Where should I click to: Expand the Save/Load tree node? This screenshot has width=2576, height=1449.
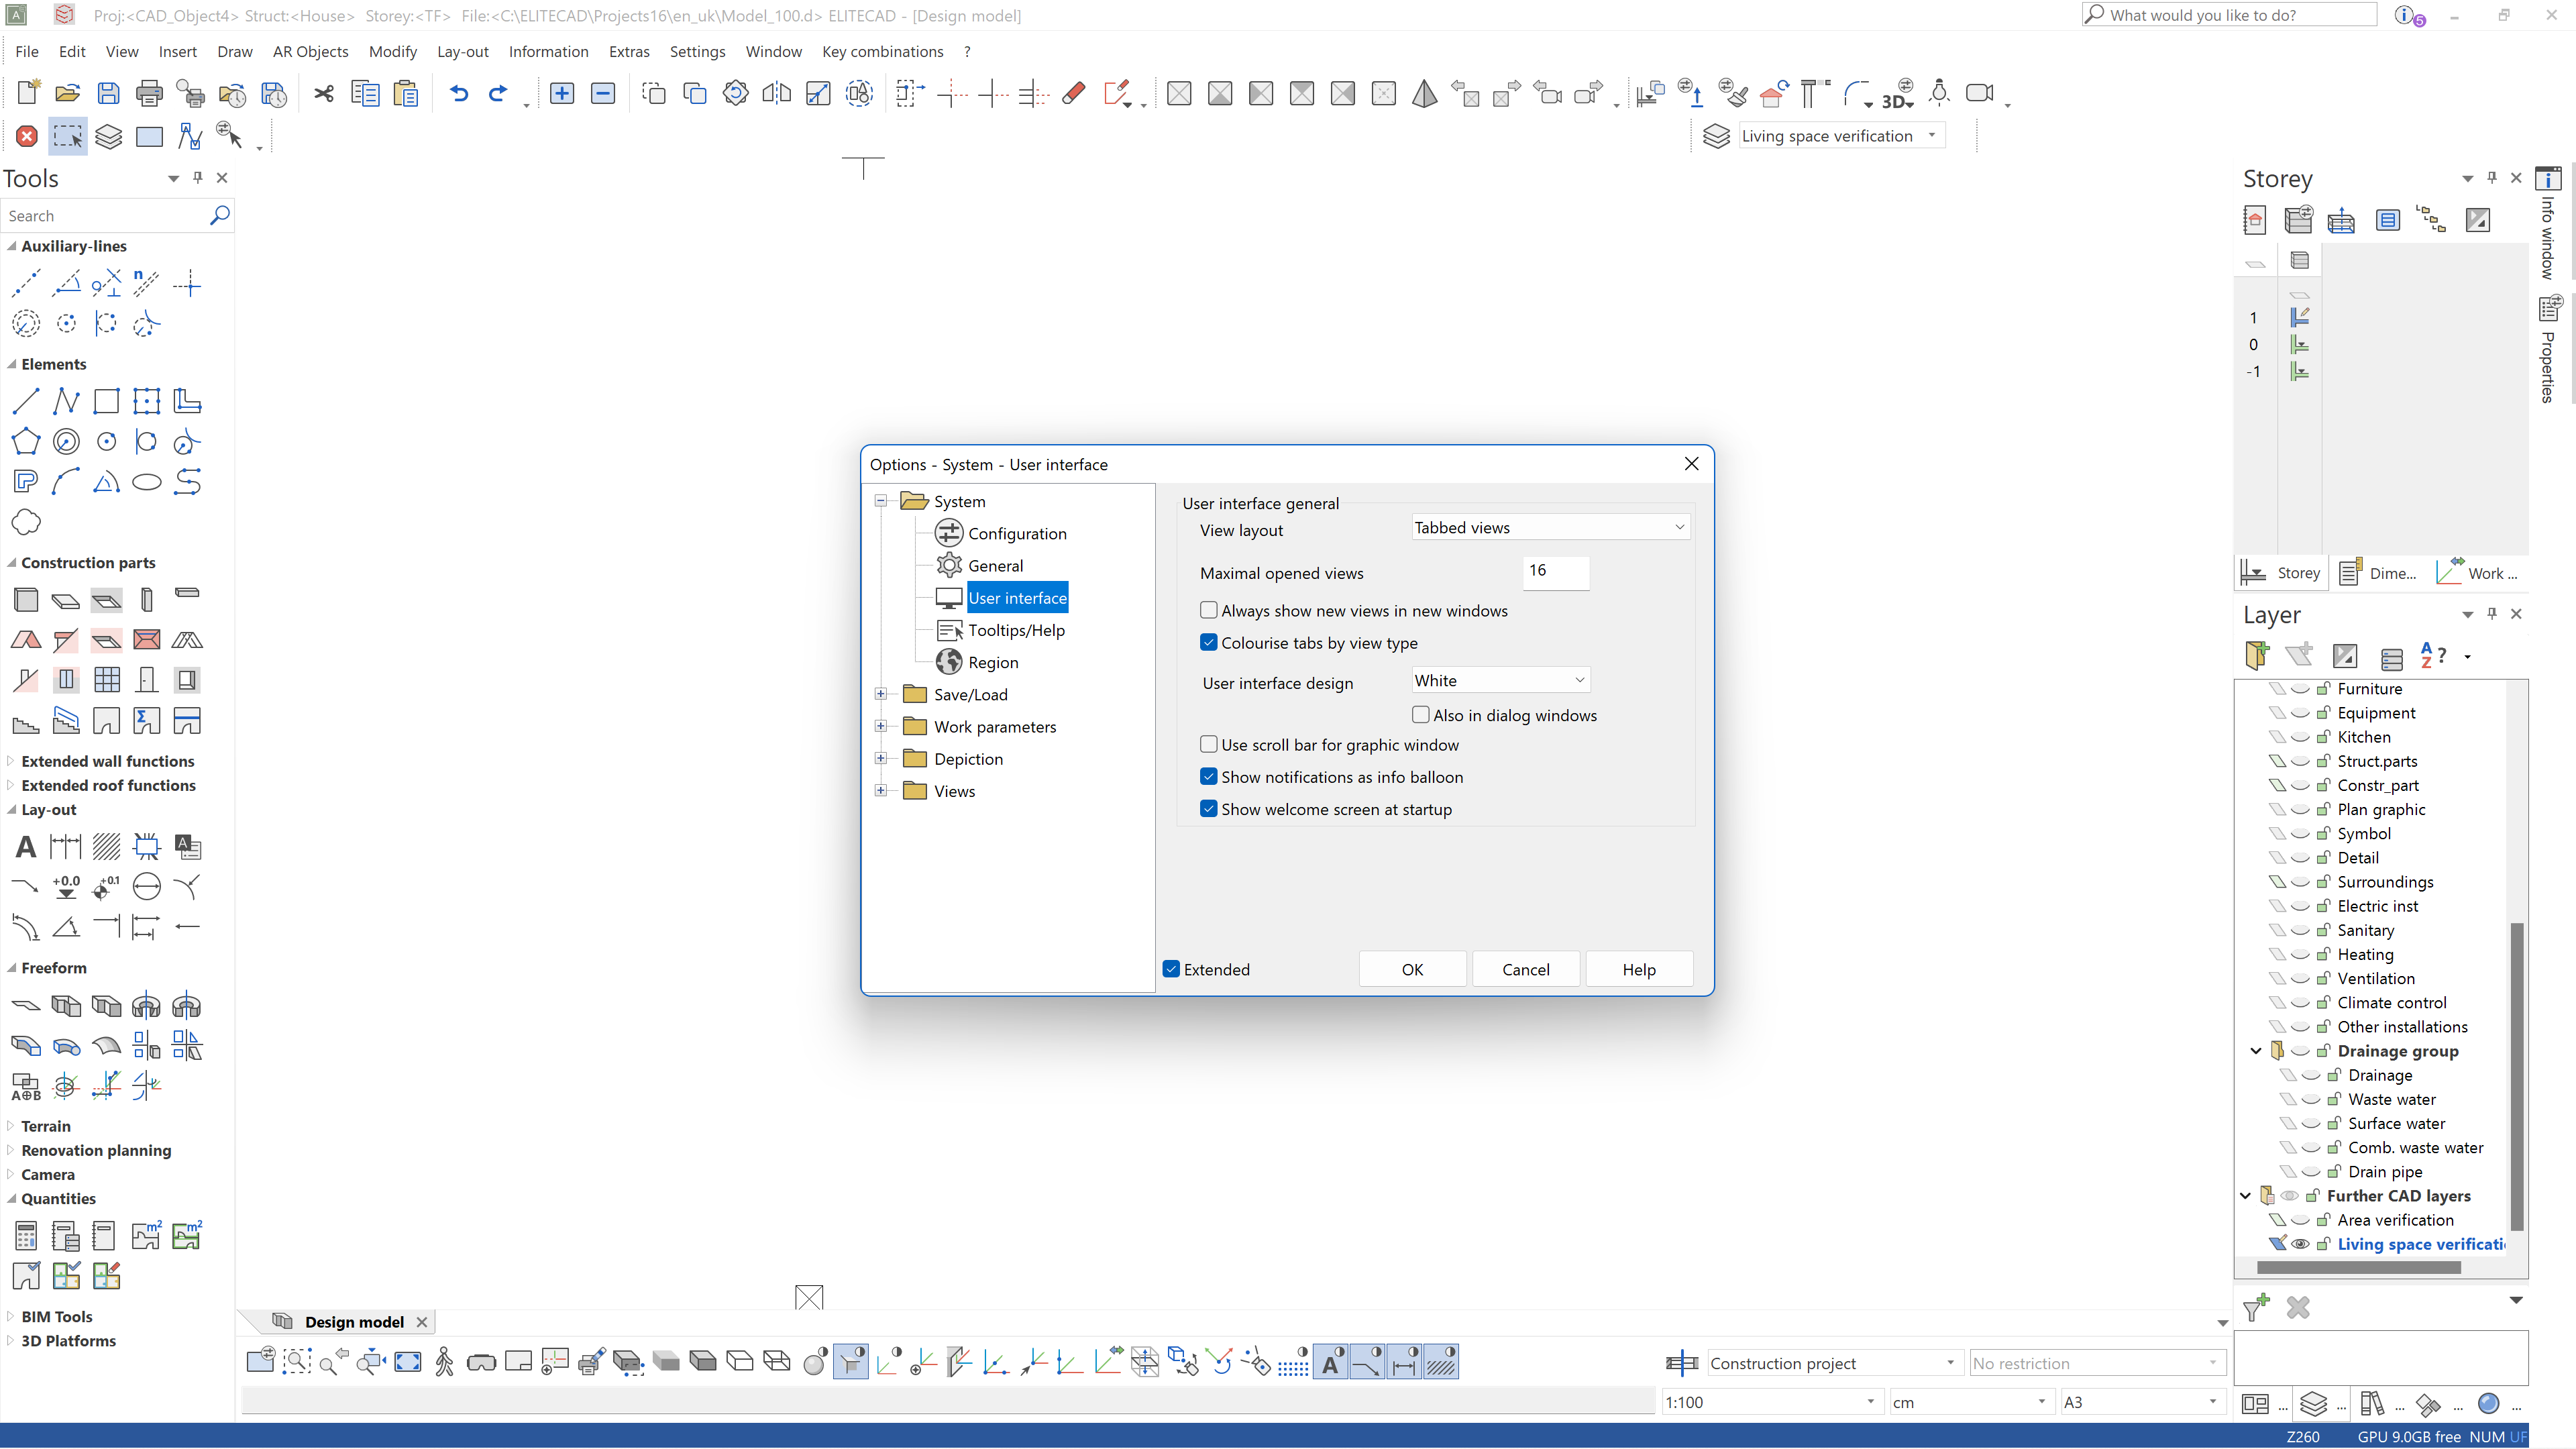[881, 693]
